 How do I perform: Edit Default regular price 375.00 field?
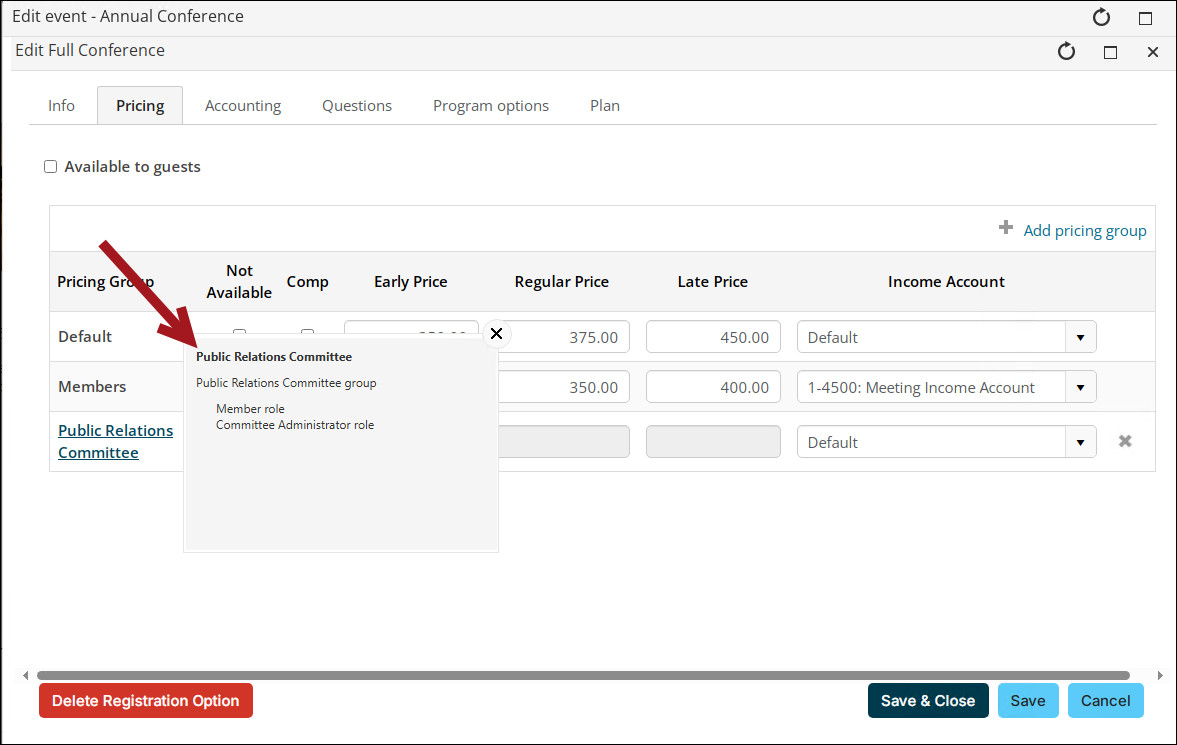pos(562,337)
